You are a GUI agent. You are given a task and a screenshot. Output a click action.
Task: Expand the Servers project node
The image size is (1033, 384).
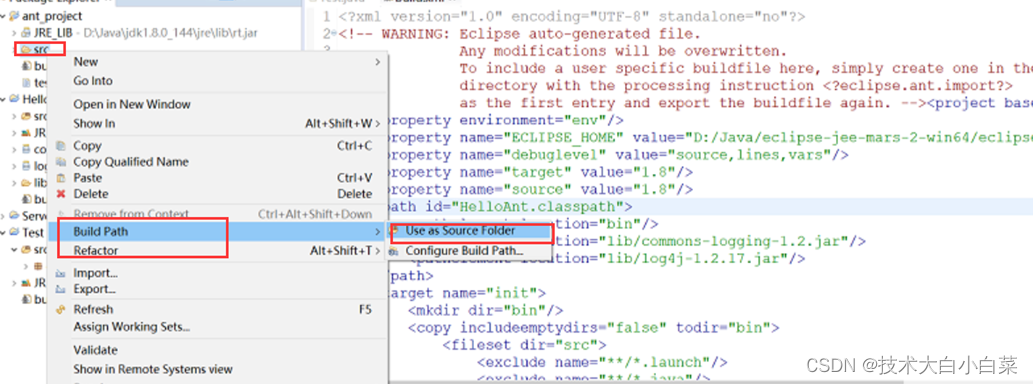point(4,215)
